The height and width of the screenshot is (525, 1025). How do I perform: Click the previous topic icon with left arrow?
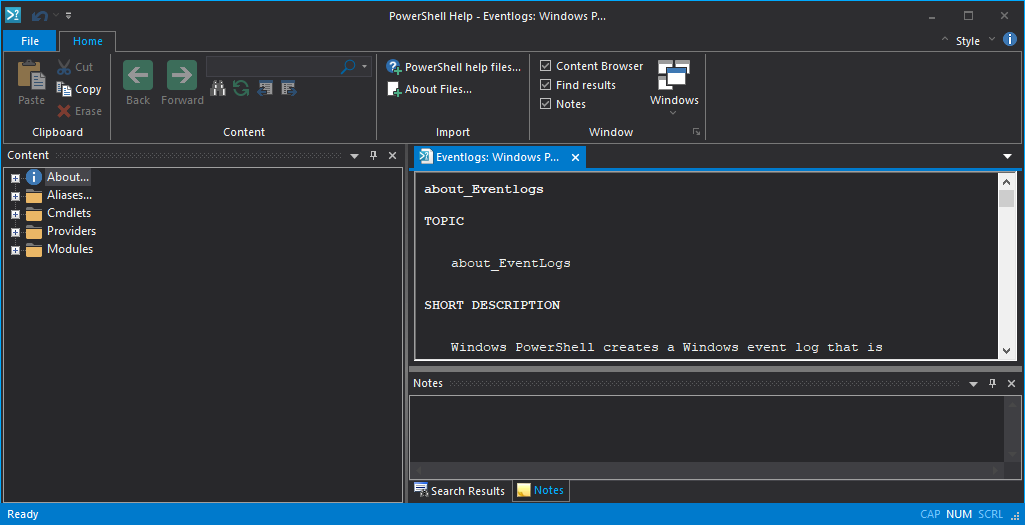pyautogui.click(x=265, y=88)
